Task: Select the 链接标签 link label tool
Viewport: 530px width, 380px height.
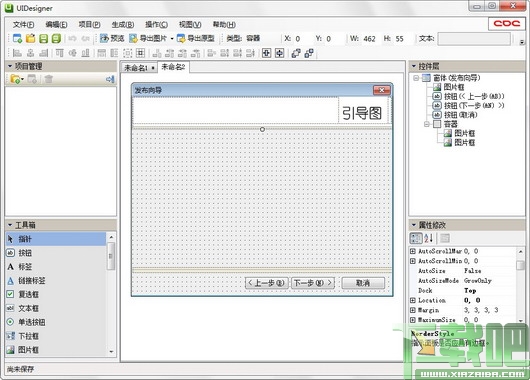Action: point(56,281)
